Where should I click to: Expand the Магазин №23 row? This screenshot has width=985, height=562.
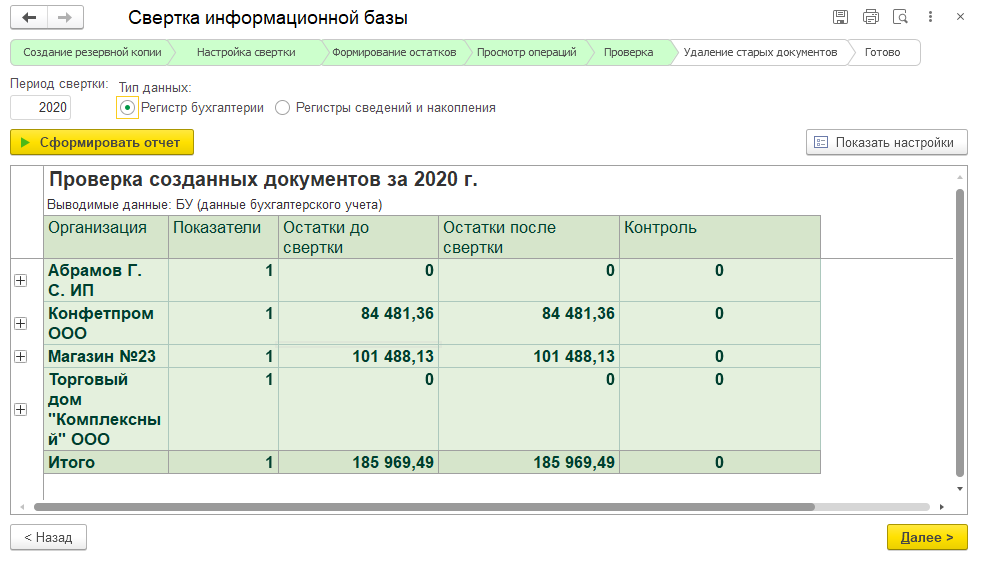coord(20,356)
